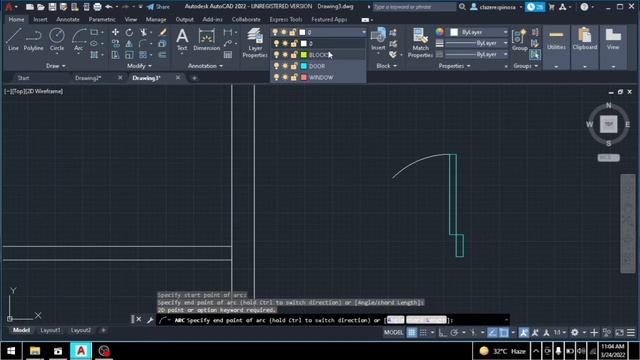Switch to the Layout1 tab
This screenshot has width=640, height=360.
50,330
